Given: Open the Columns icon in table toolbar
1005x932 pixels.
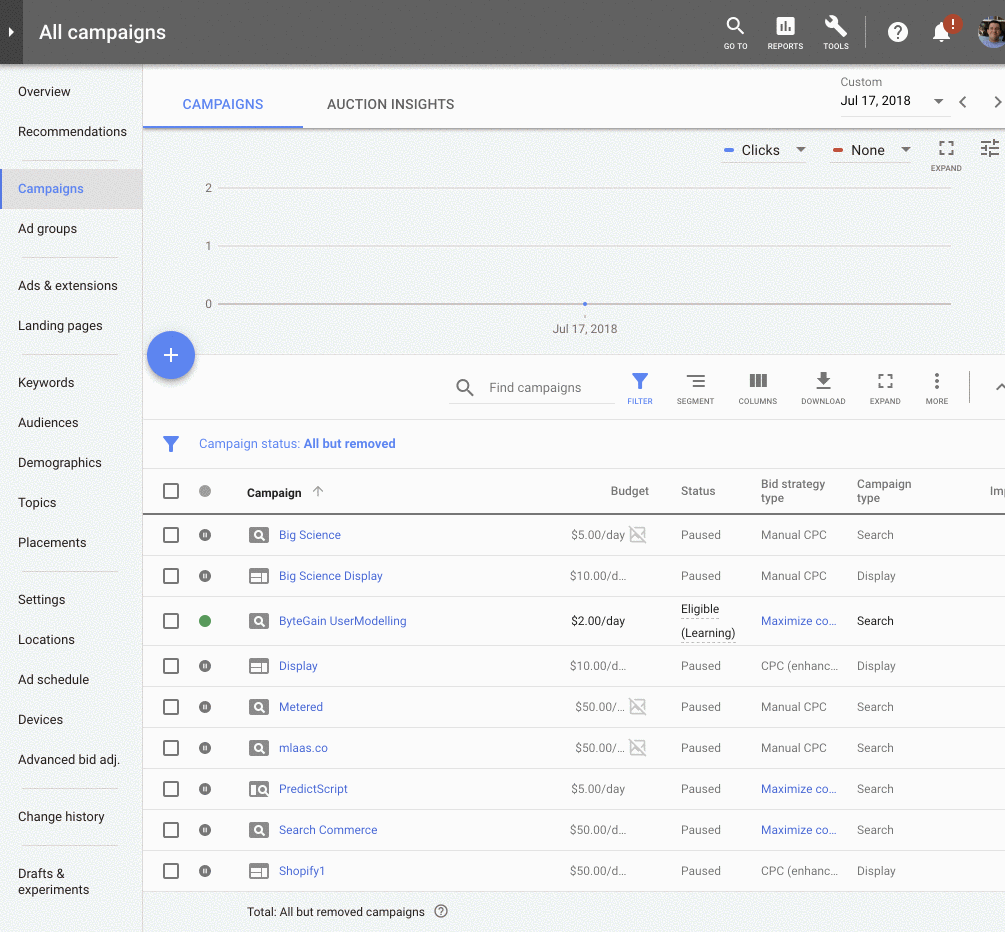Looking at the screenshot, I should pos(758,388).
